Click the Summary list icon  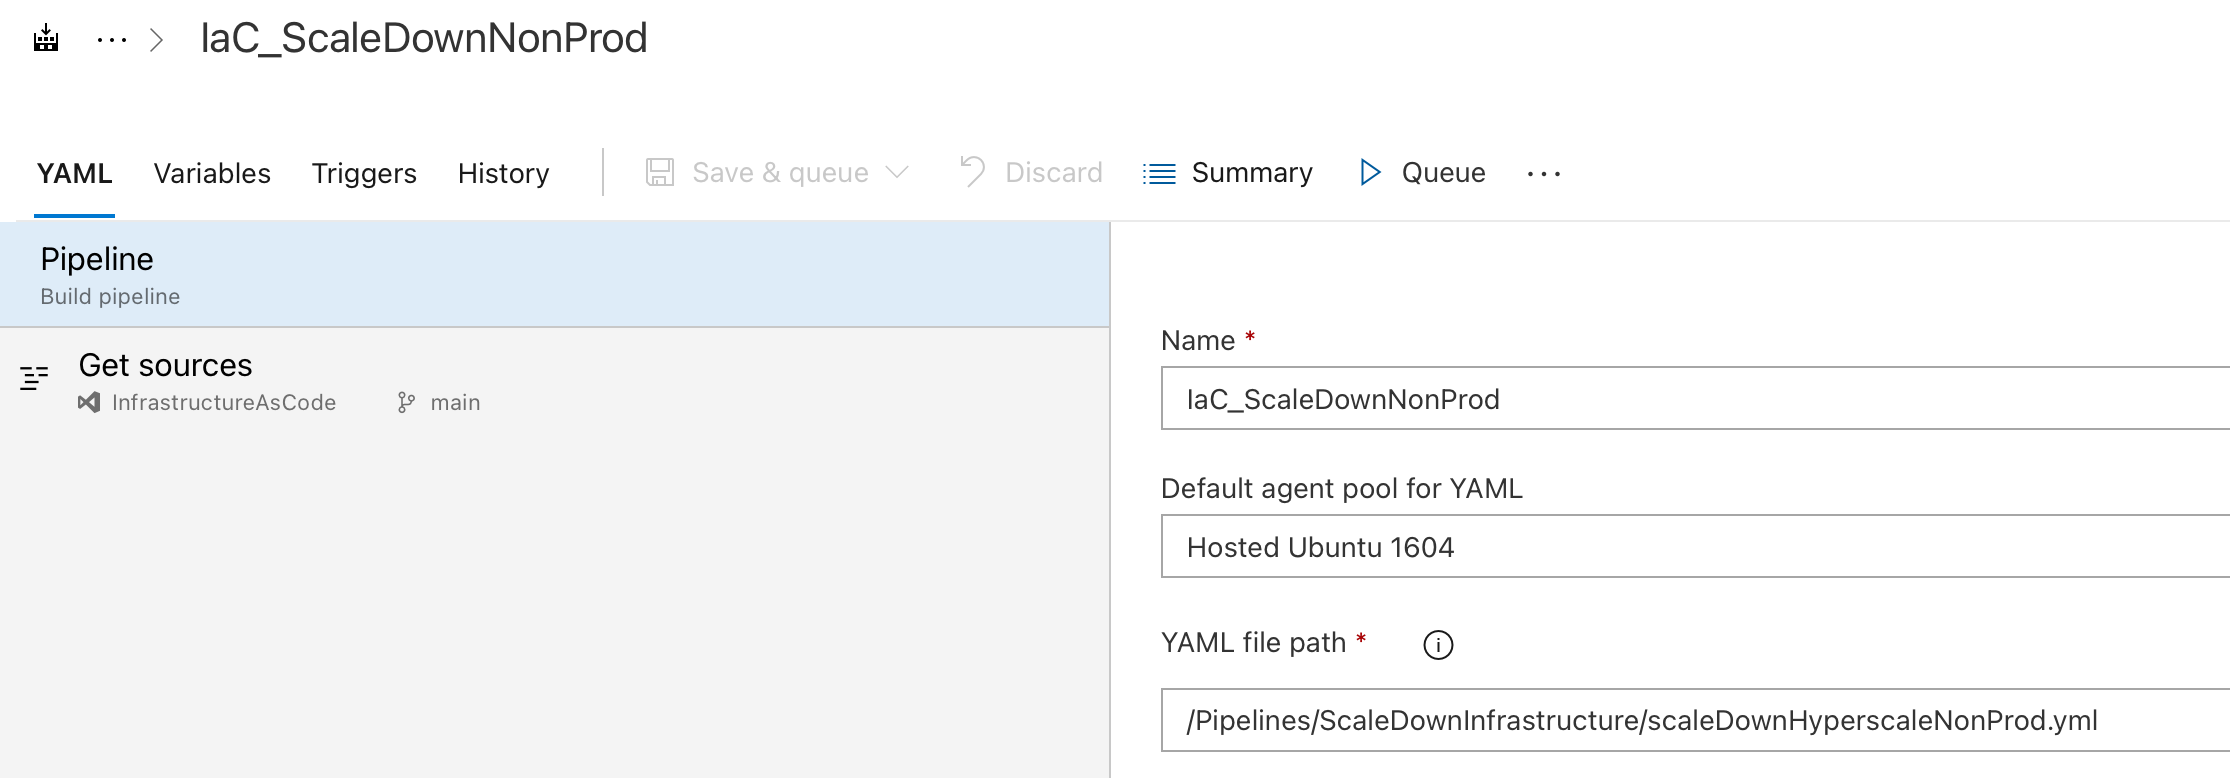(1157, 172)
